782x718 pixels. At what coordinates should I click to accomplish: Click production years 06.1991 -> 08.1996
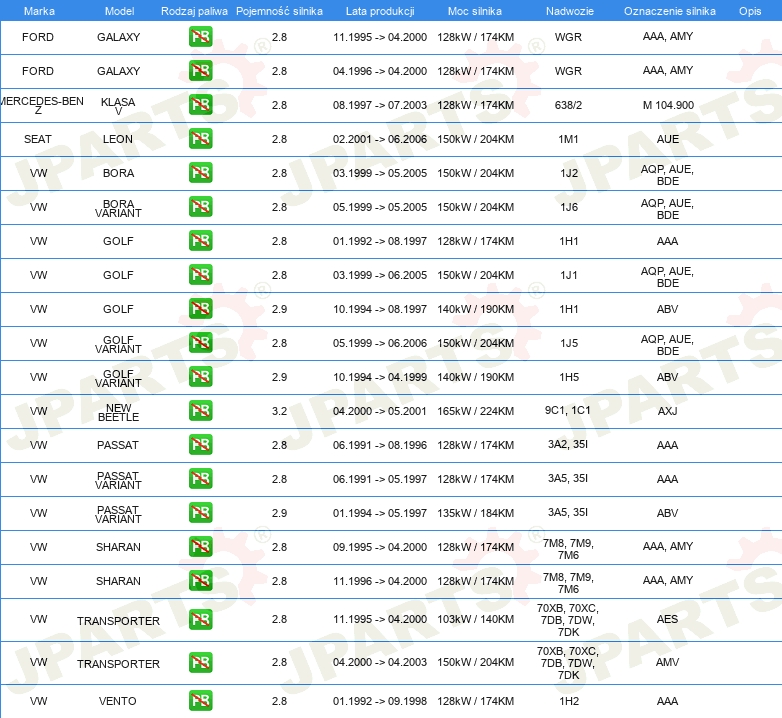click(380, 445)
